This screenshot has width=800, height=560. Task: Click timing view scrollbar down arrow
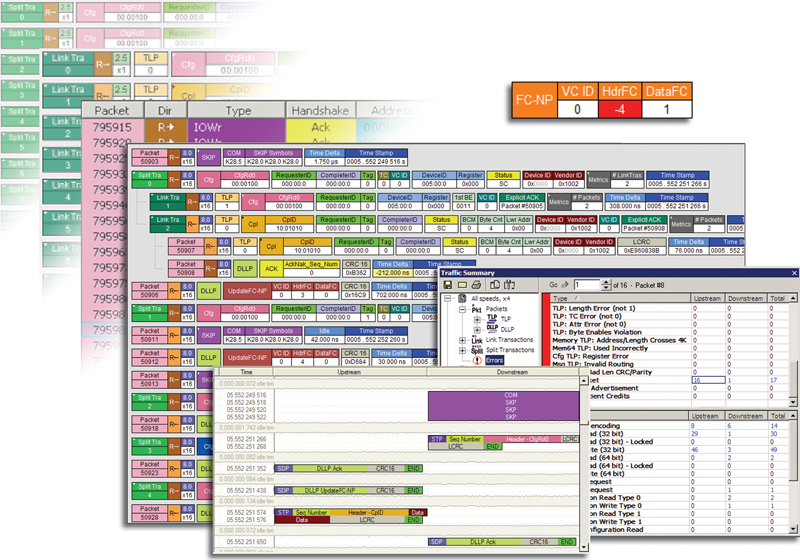pyautogui.click(x=584, y=547)
